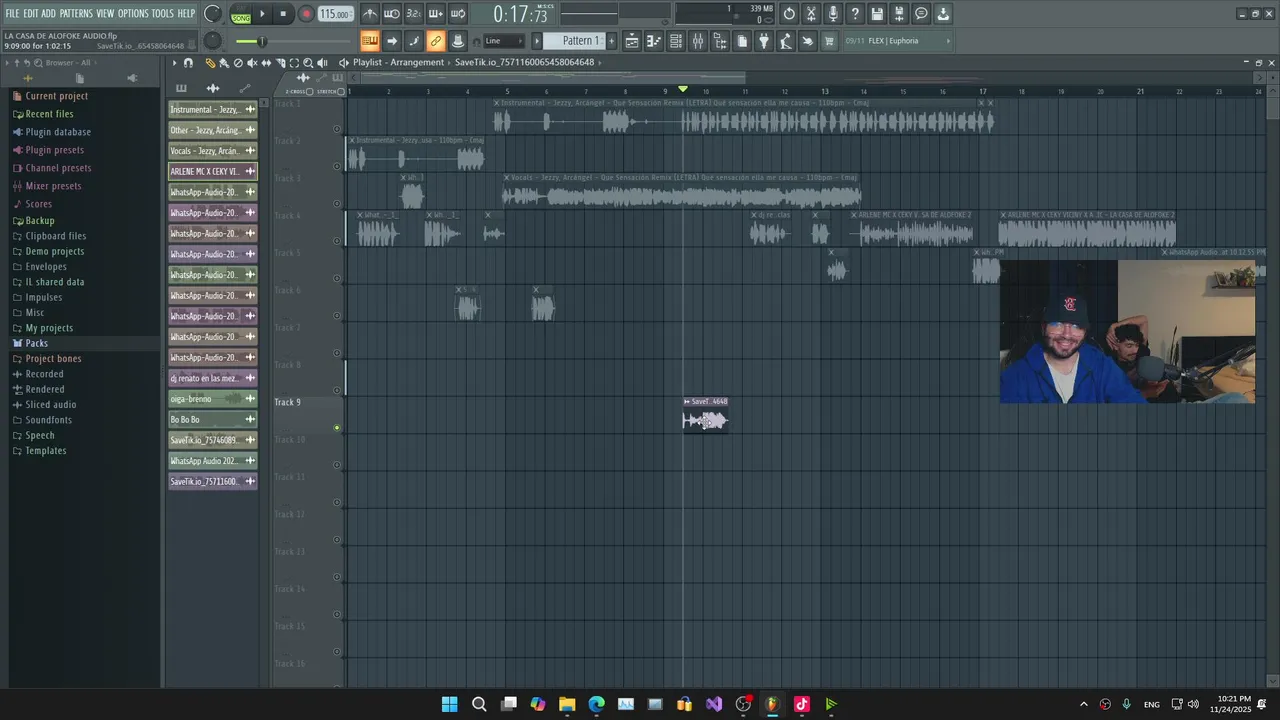Open the FILE menu
Image resolution: width=1280 pixels, height=720 pixels.
pyautogui.click(x=12, y=14)
